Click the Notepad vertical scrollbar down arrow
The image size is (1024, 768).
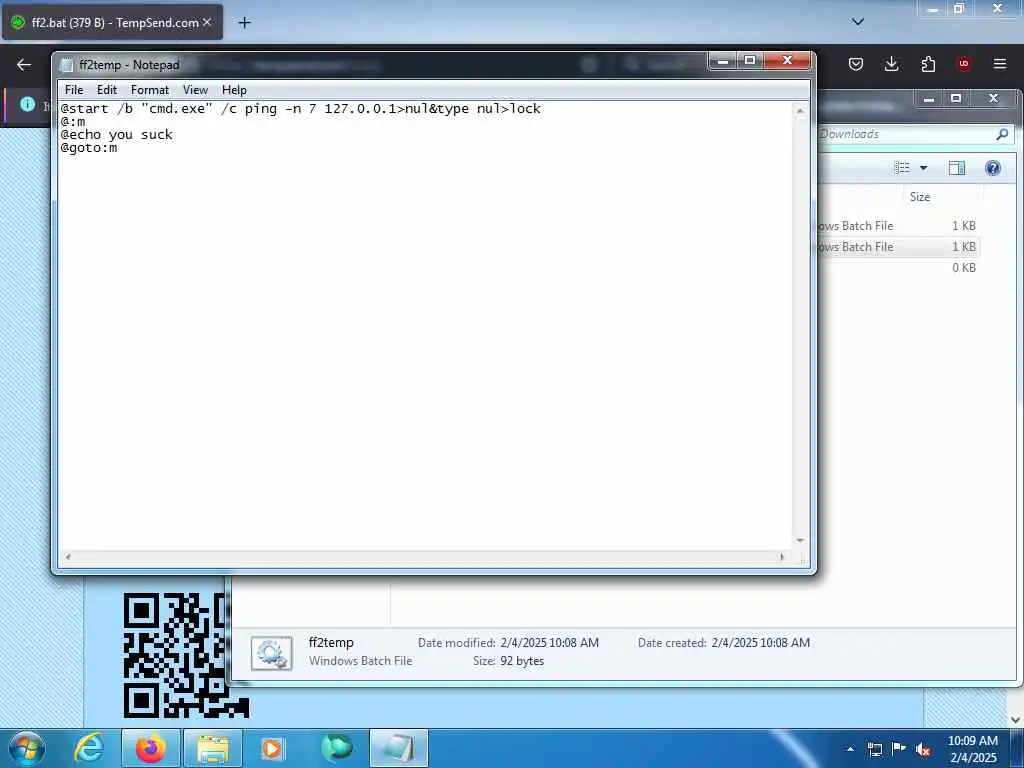[800, 541]
